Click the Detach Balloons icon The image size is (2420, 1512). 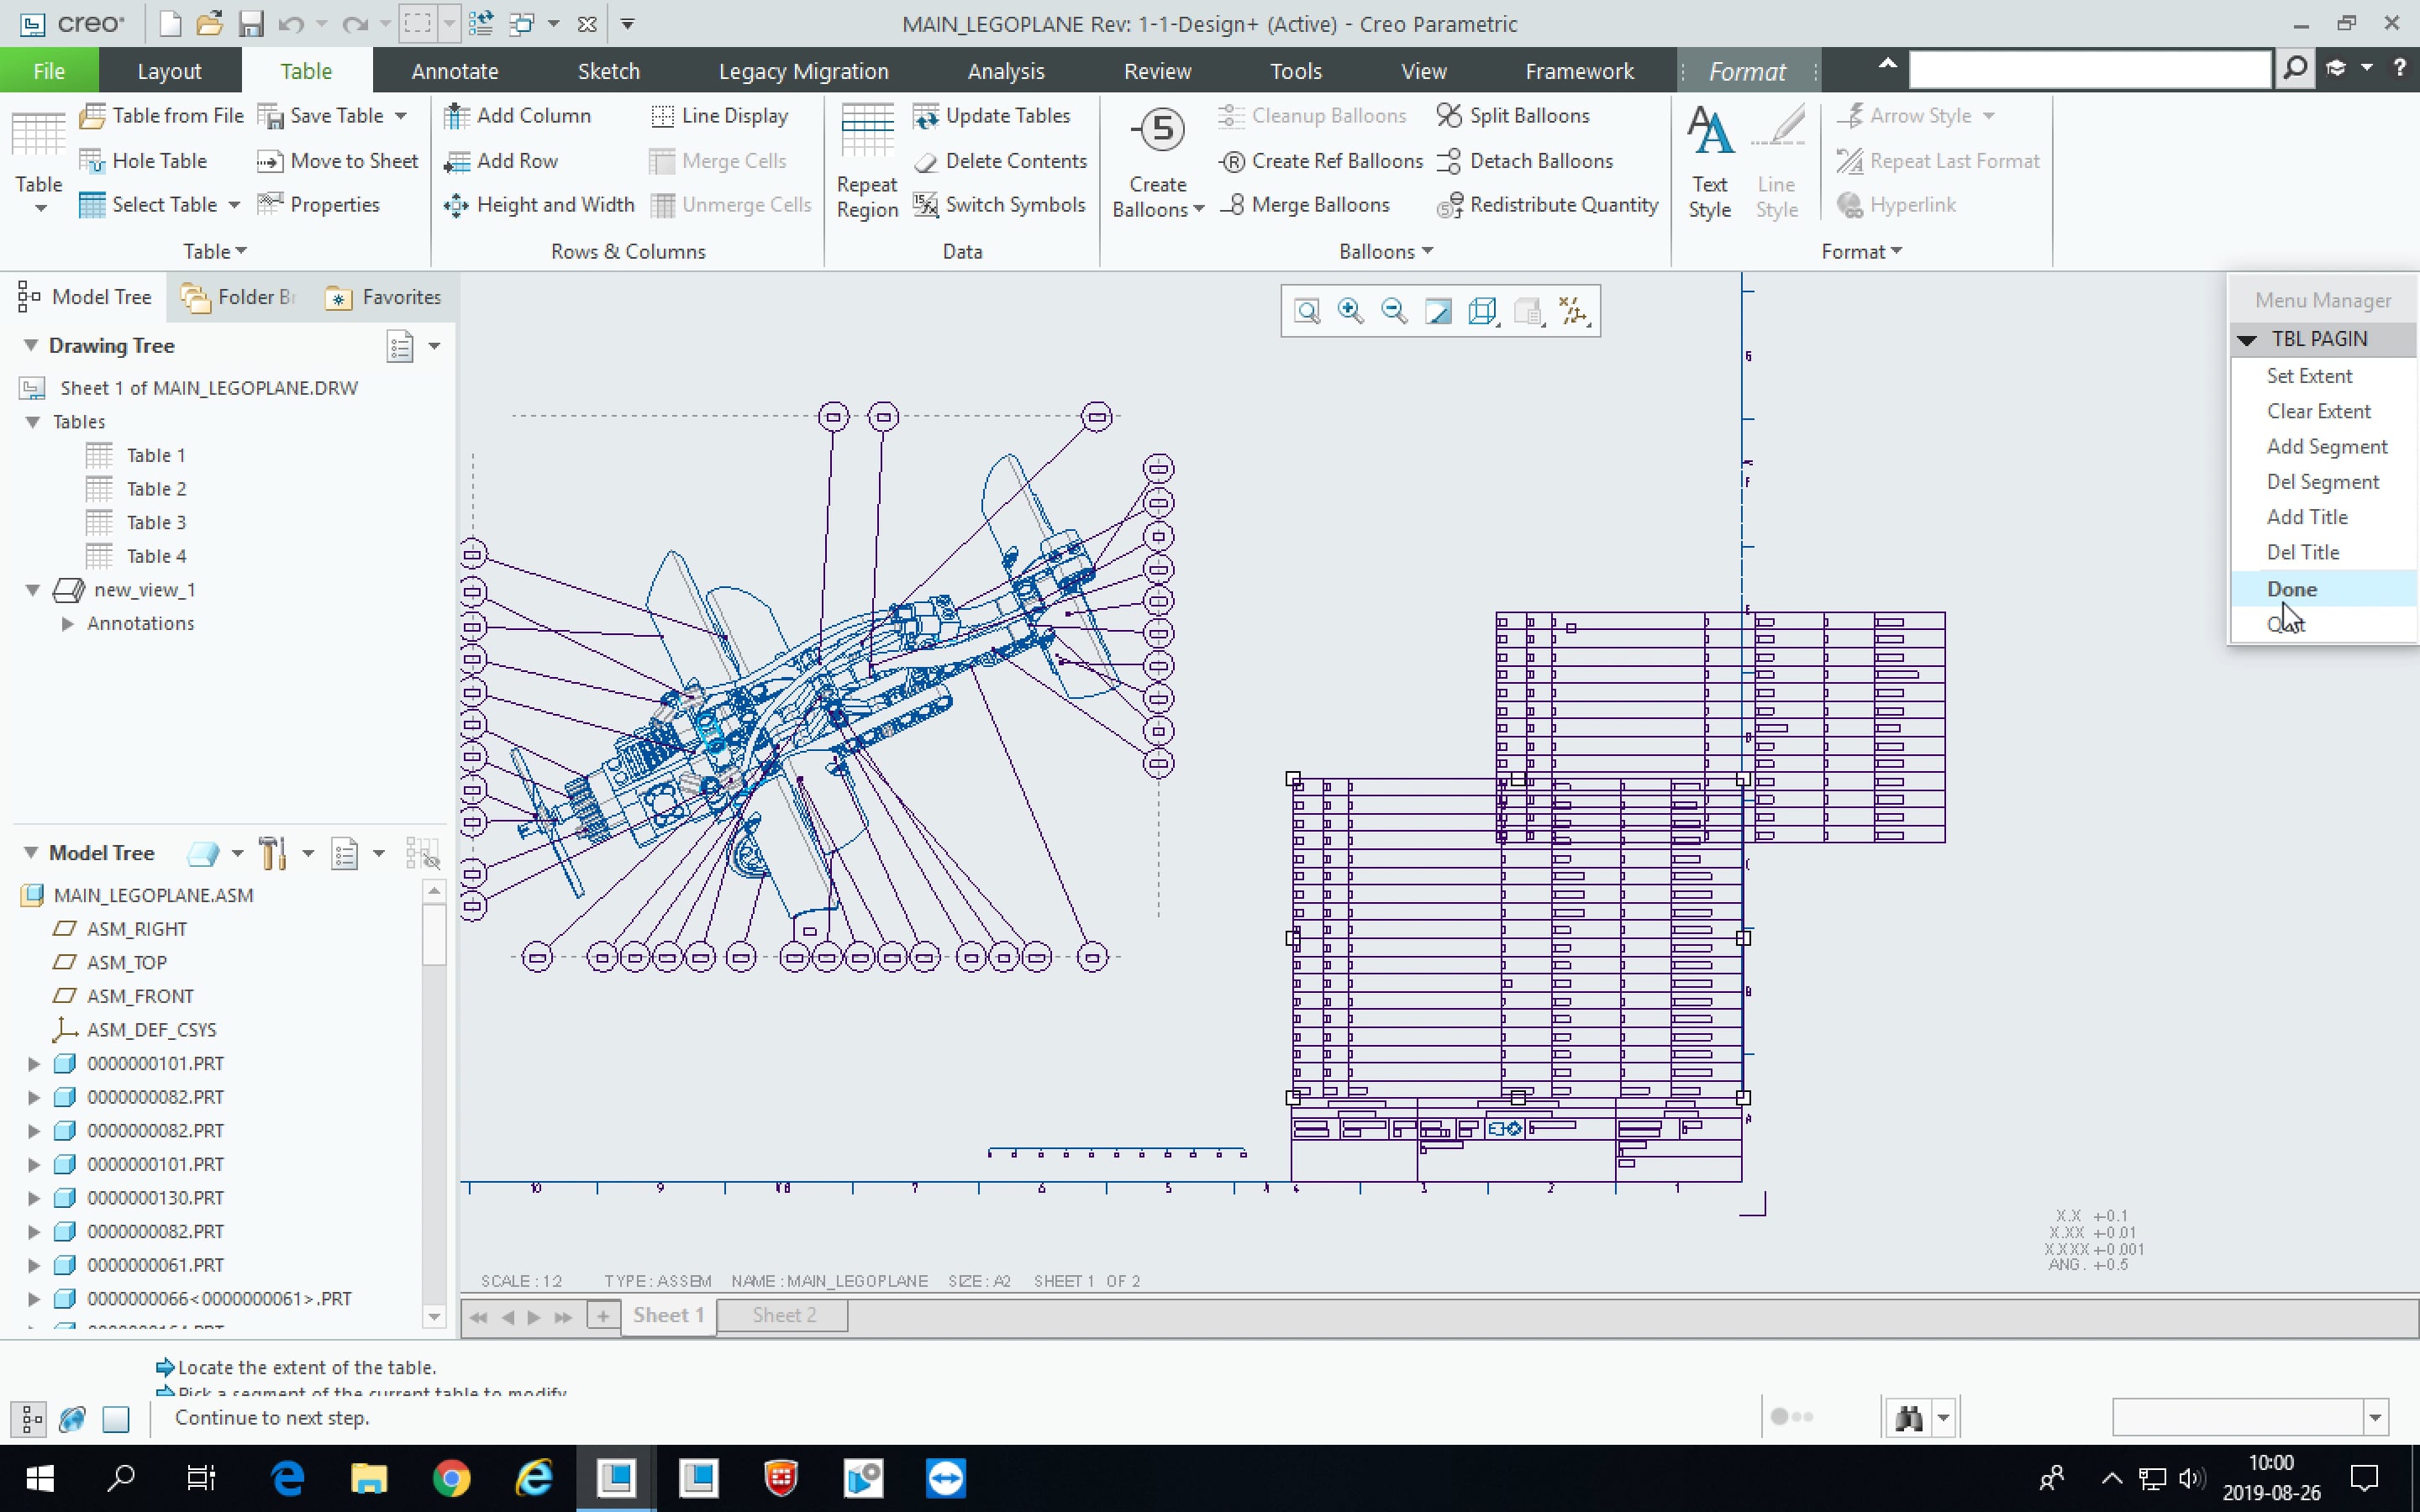tap(1449, 160)
